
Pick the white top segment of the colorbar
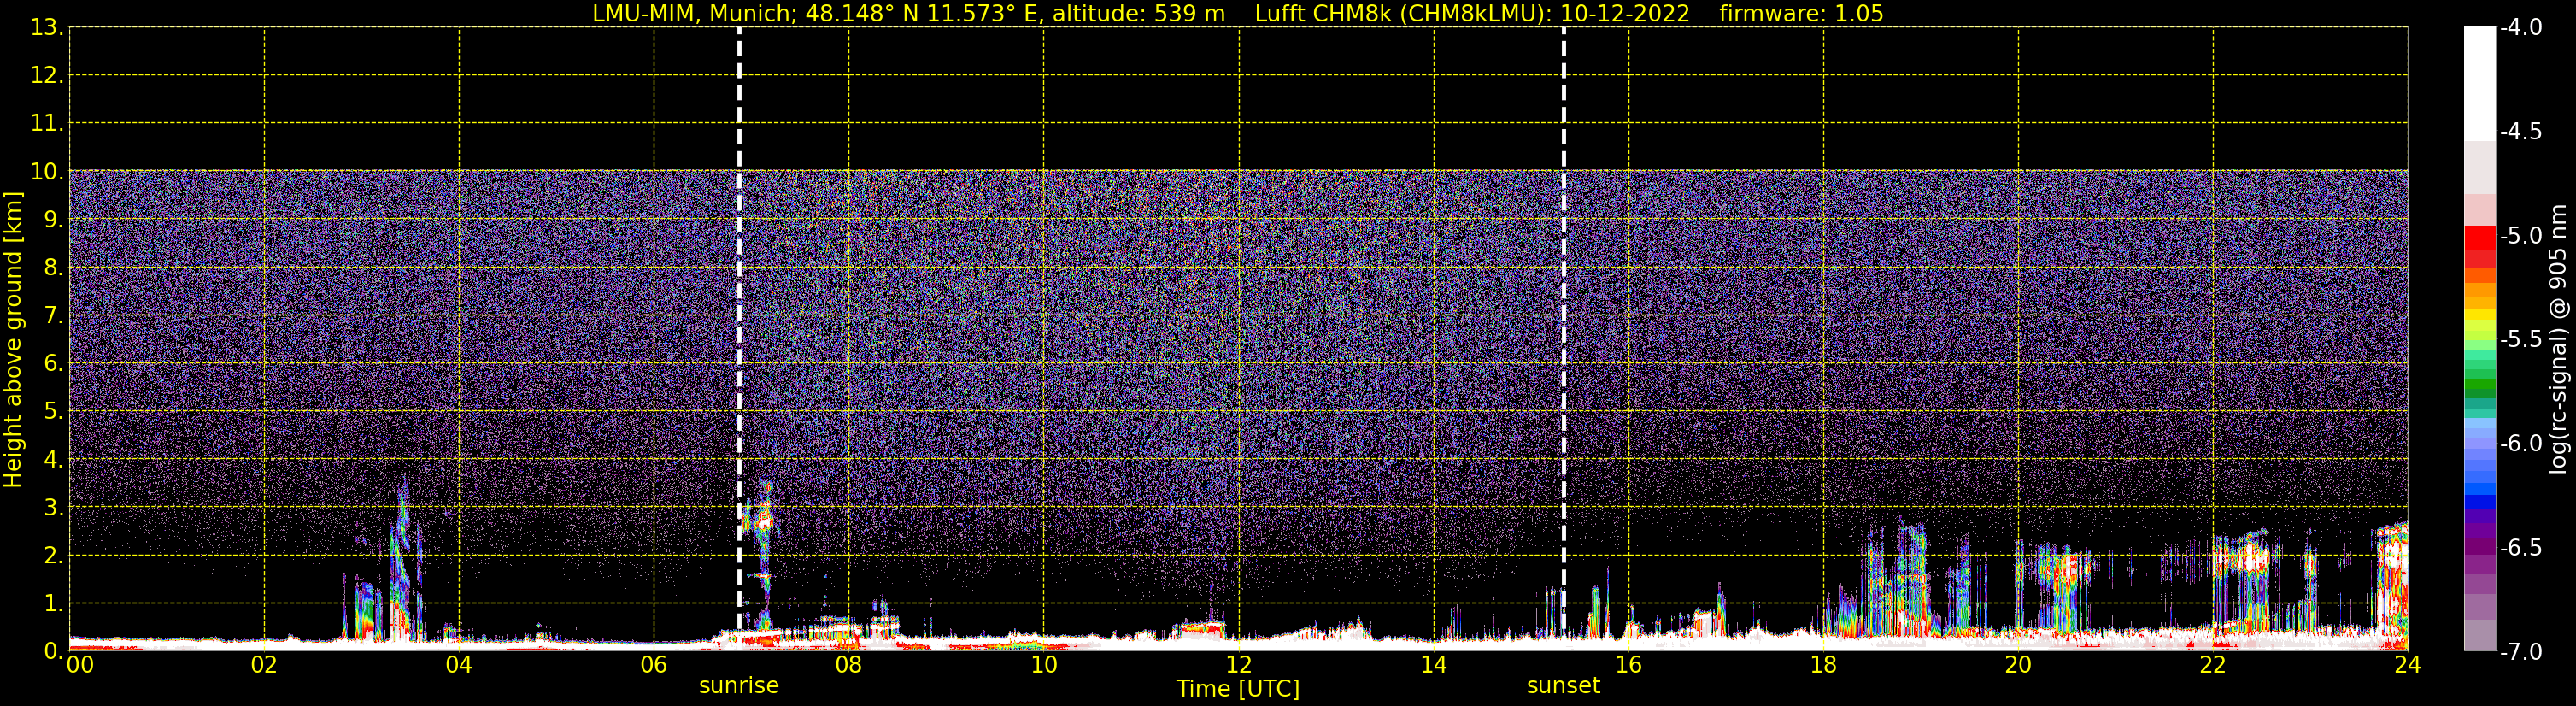pos(2479,84)
